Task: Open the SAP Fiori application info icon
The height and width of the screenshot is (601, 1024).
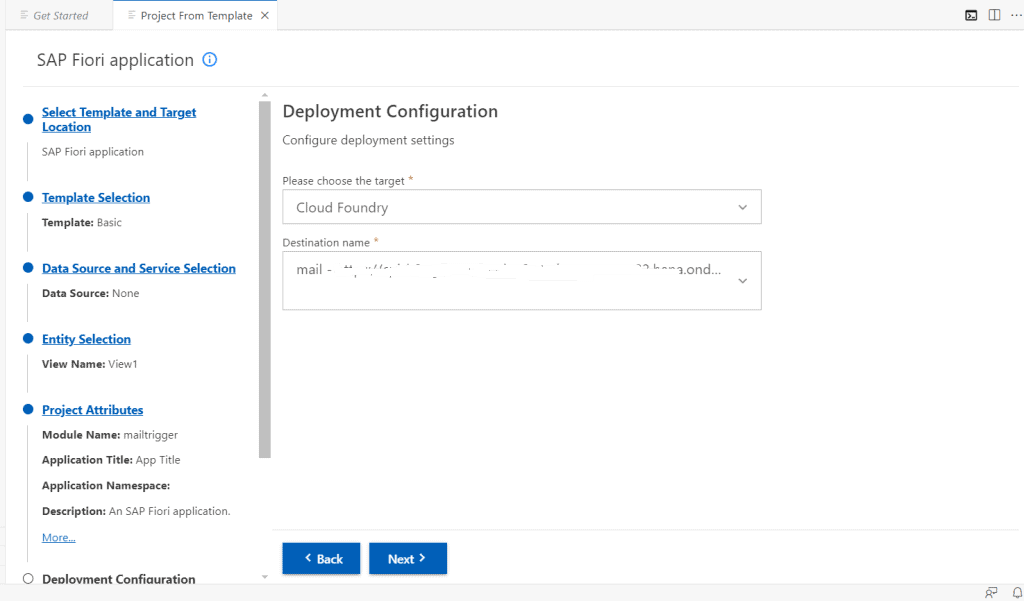Action: [210, 60]
